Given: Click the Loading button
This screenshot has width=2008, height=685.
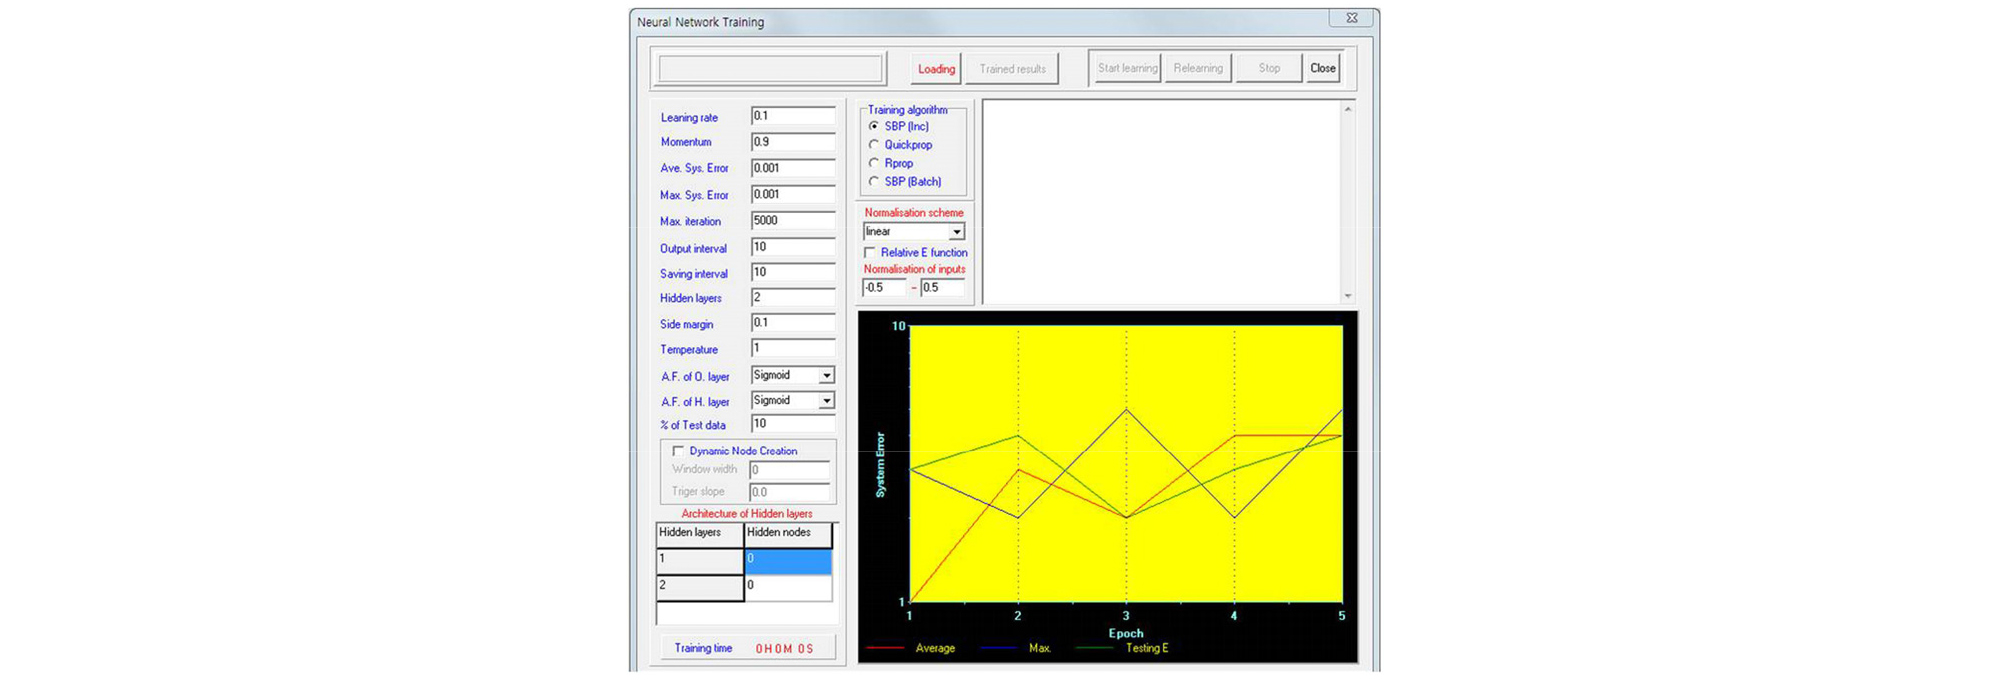Looking at the screenshot, I should tap(936, 69).
